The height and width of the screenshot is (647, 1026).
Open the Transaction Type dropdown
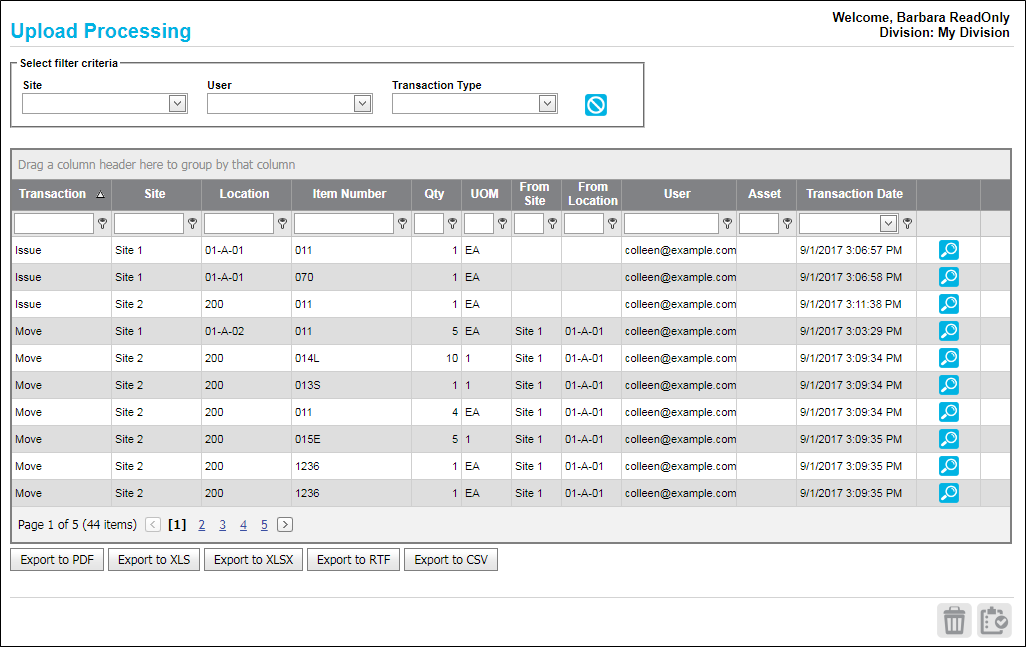tap(548, 103)
